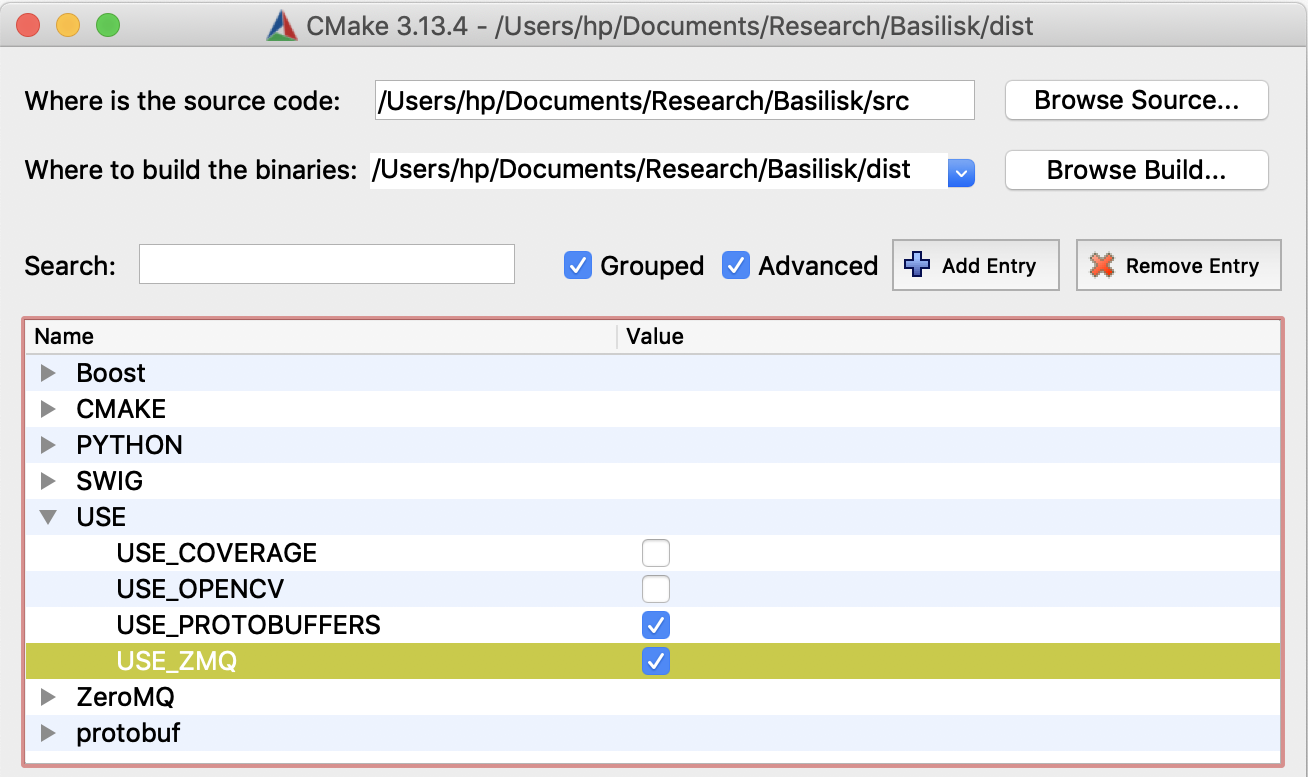
Task: Enable the USE_OPENCV checkbox
Action: (656, 589)
